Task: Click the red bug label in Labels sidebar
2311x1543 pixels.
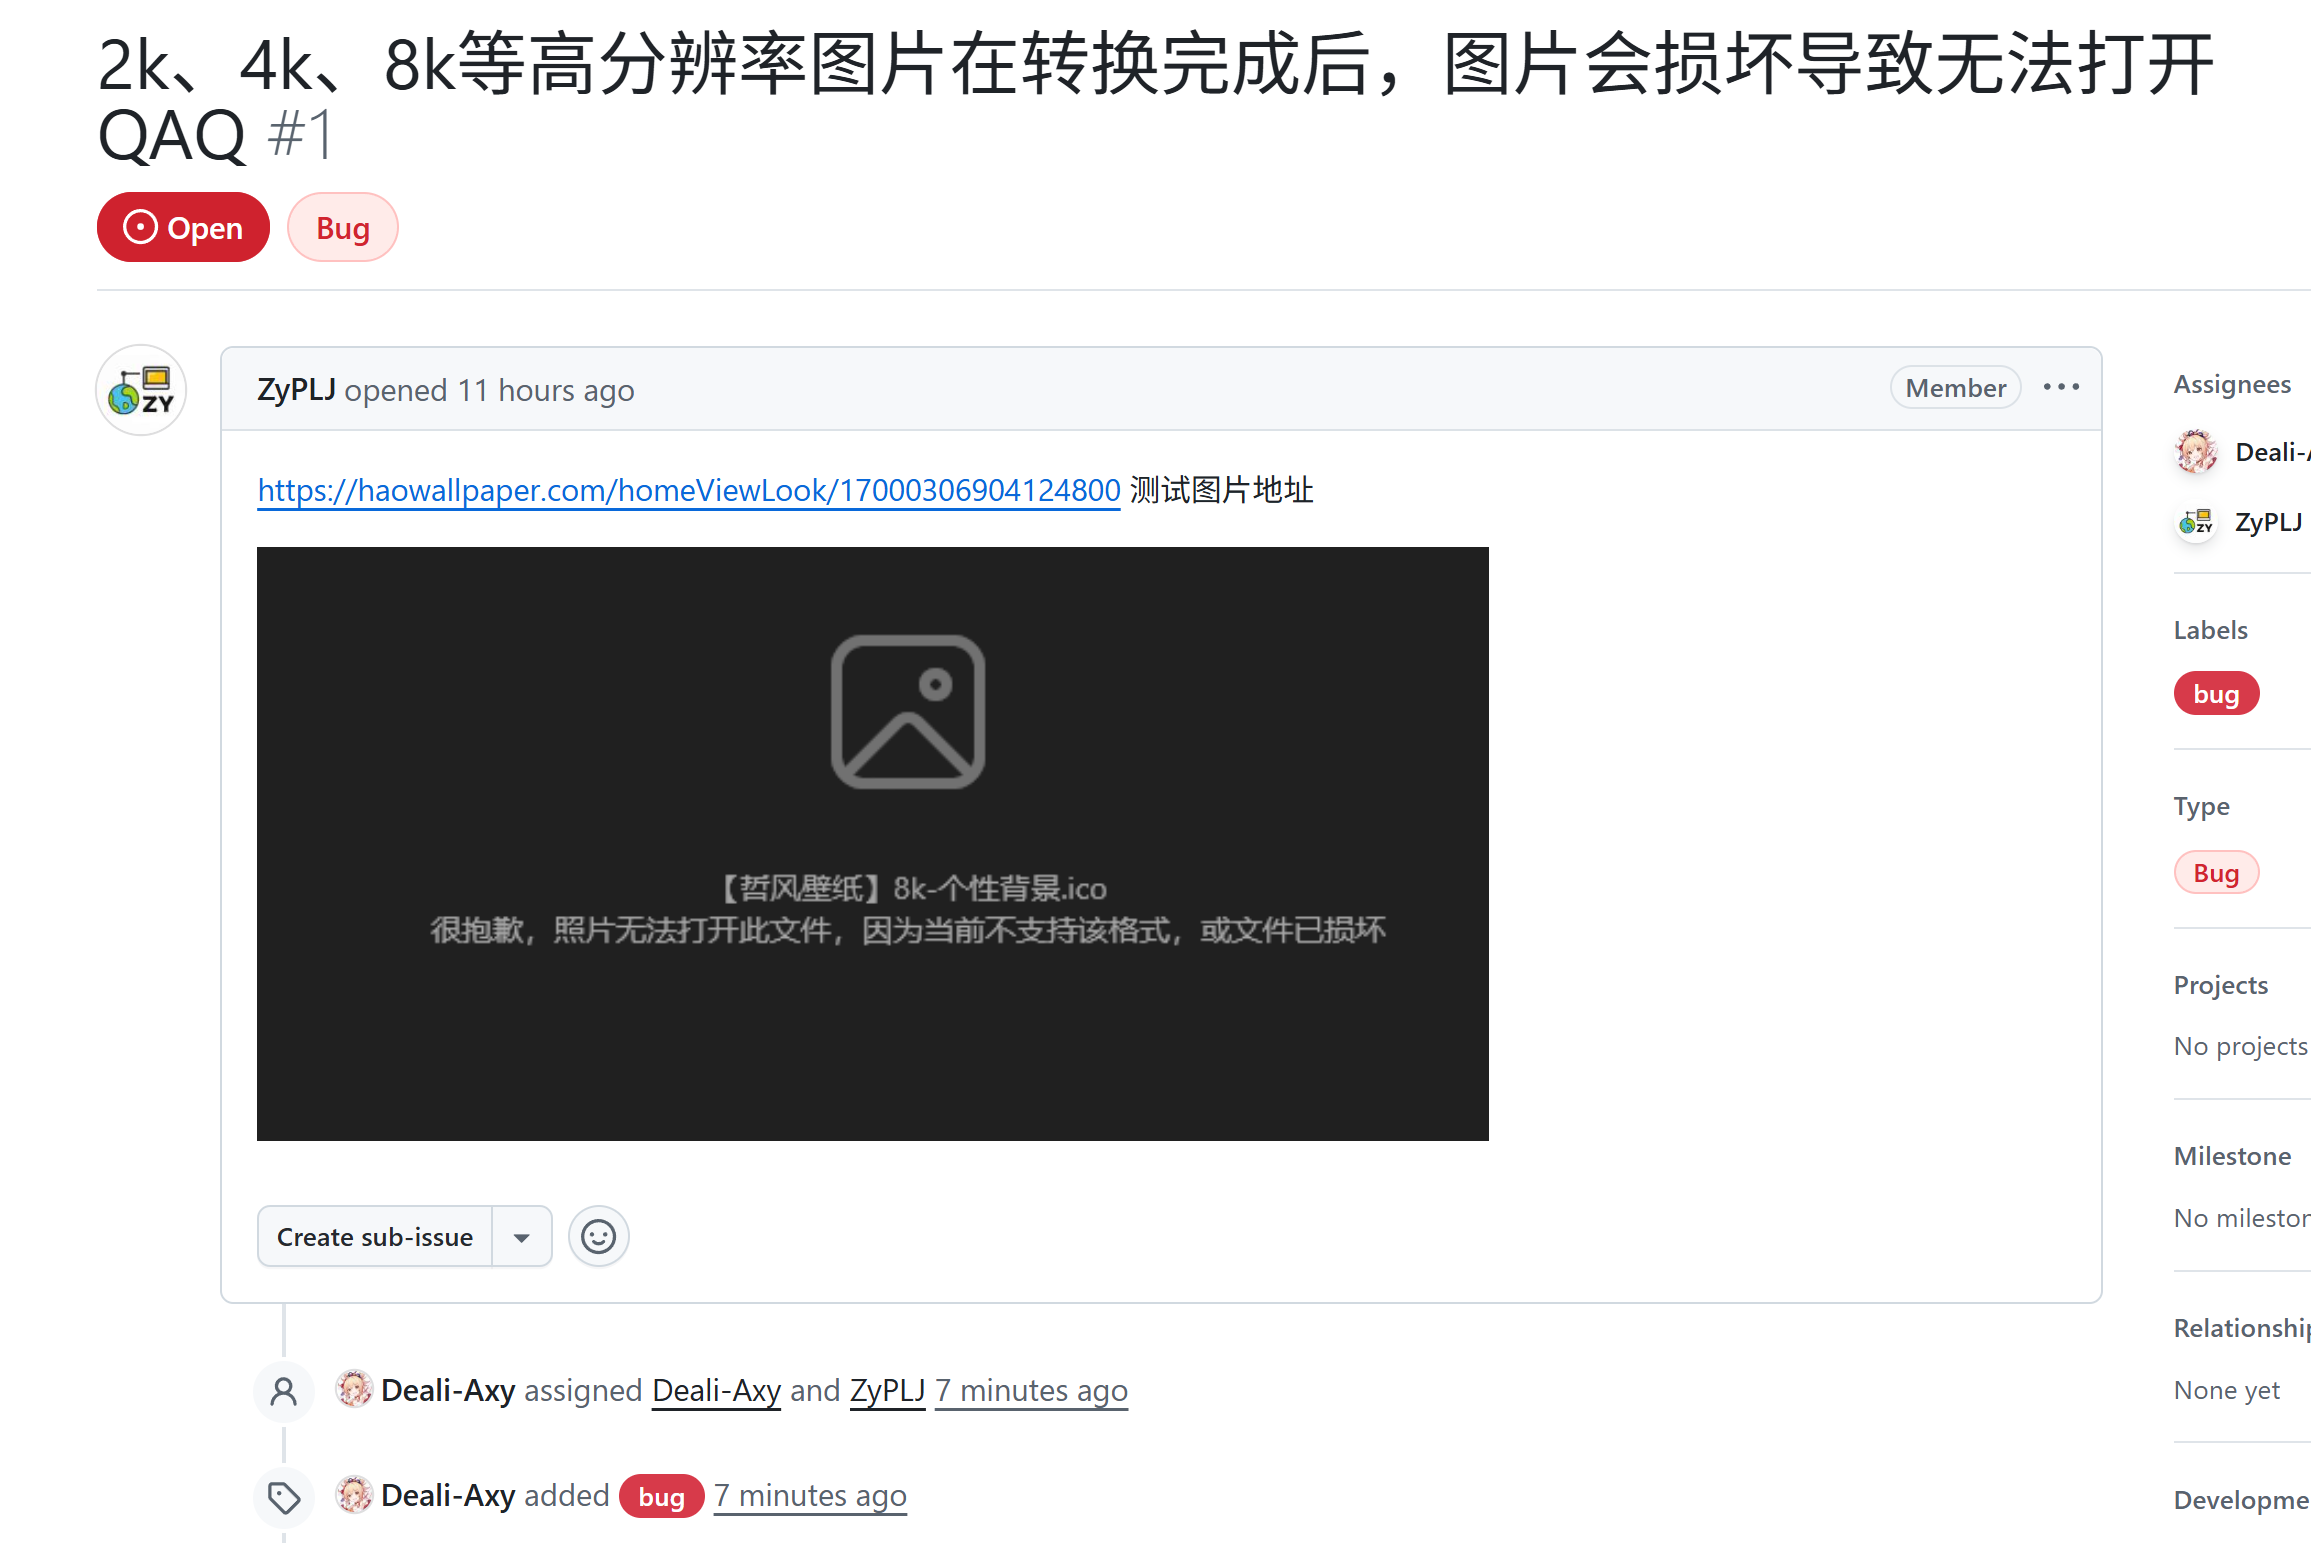Action: pos(2215,694)
